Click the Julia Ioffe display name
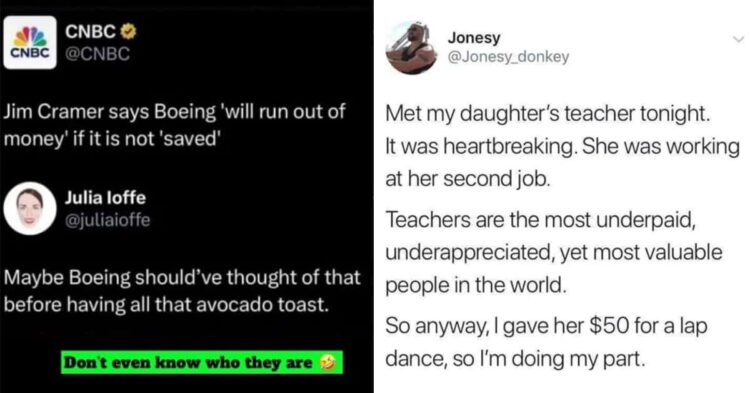Screen dimensions: 750x393 pos(105,197)
